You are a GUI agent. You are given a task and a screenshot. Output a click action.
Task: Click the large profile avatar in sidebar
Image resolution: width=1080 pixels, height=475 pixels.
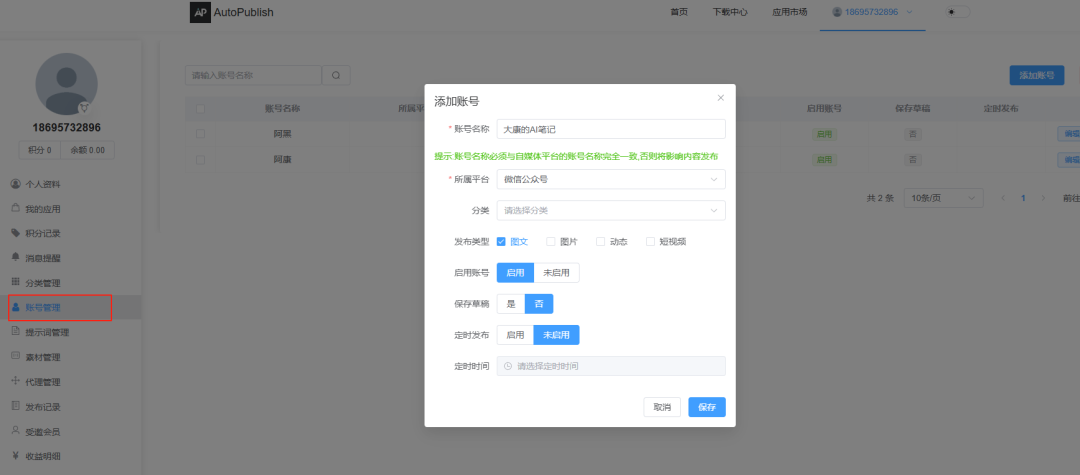[66, 84]
